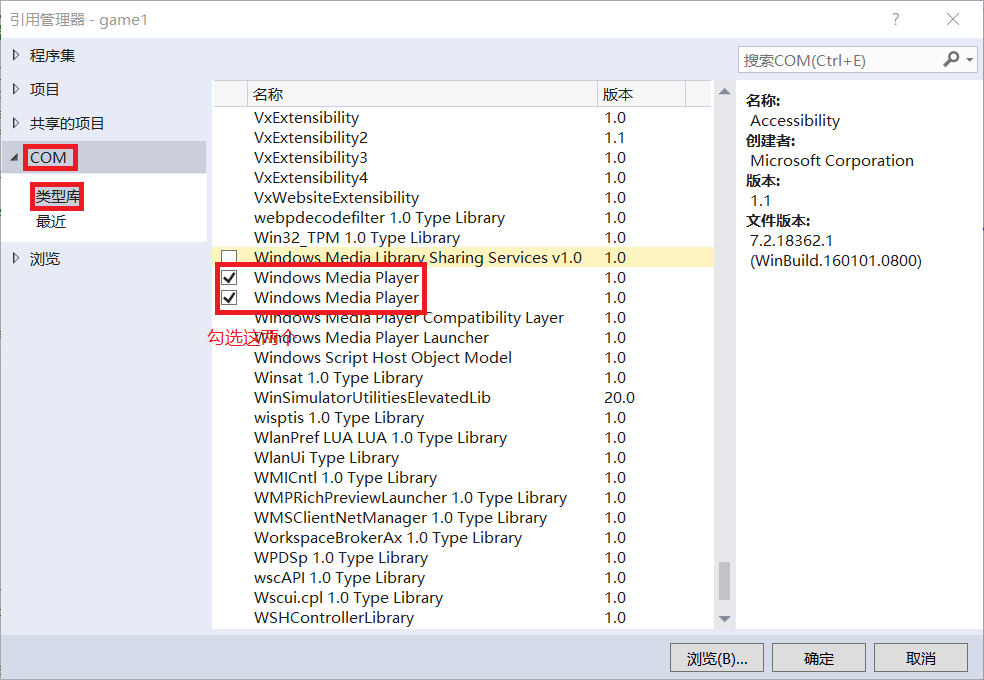Screen dimensions: 984x680
Task: Select WPDSp 1.0 Type Library row
Action: [x=463, y=558]
